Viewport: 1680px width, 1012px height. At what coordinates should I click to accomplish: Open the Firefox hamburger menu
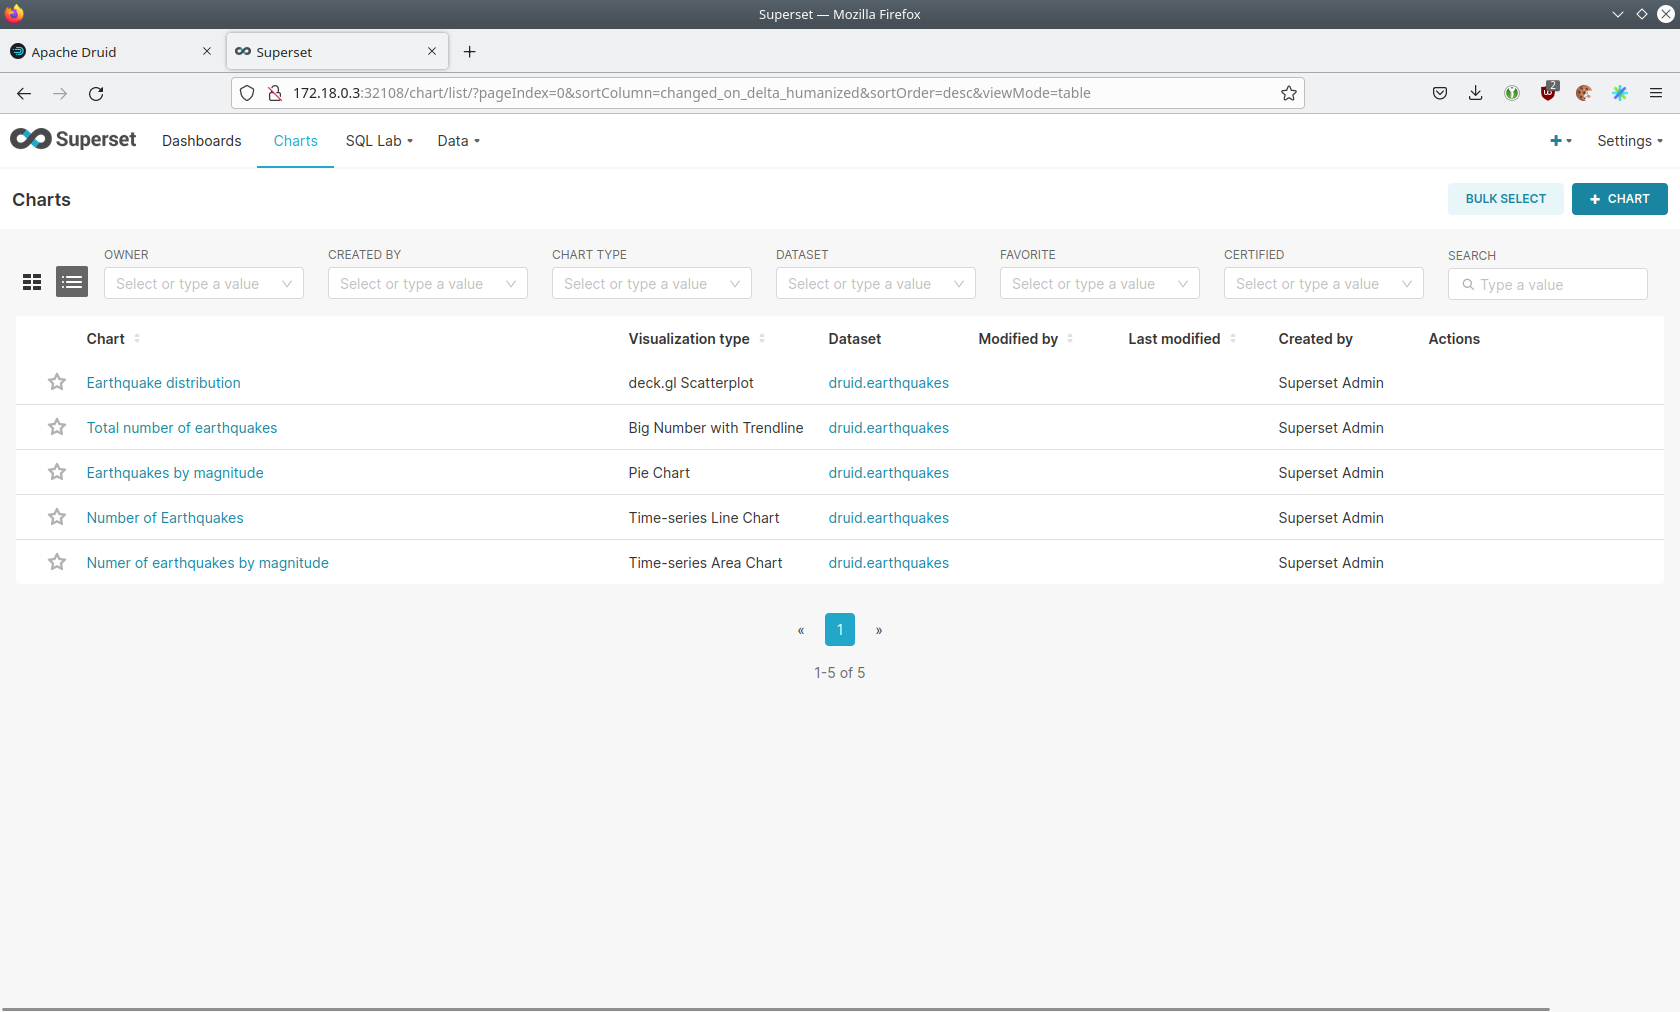tap(1656, 93)
